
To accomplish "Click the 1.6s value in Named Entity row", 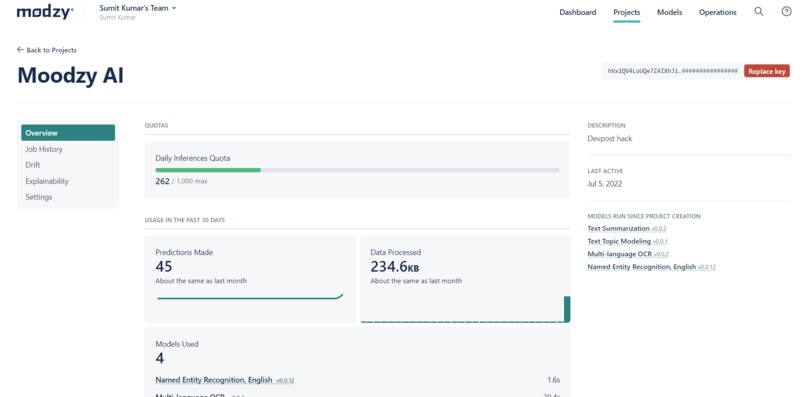I will point(554,380).
